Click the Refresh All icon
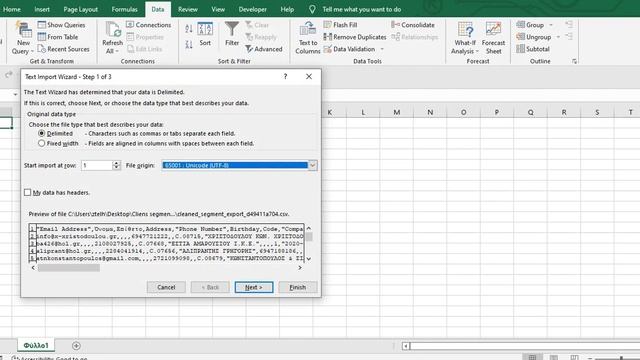Viewport: 640px width, 360px height. click(112, 38)
